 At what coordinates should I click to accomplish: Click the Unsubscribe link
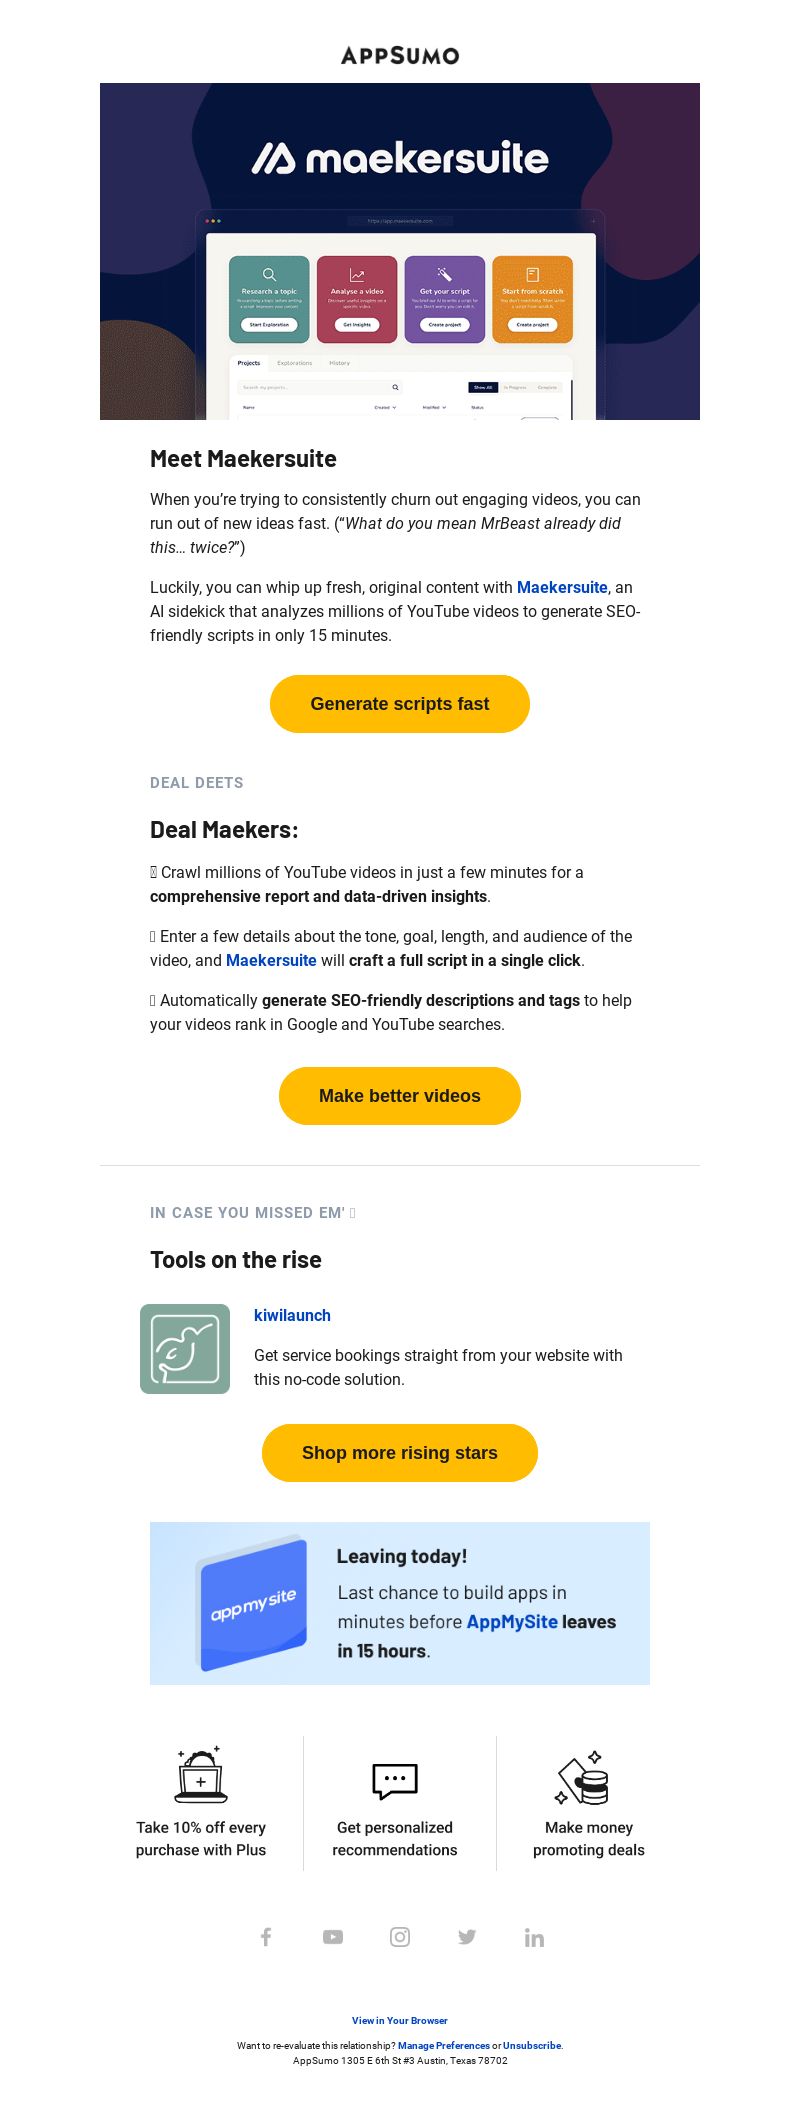point(532,2045)
